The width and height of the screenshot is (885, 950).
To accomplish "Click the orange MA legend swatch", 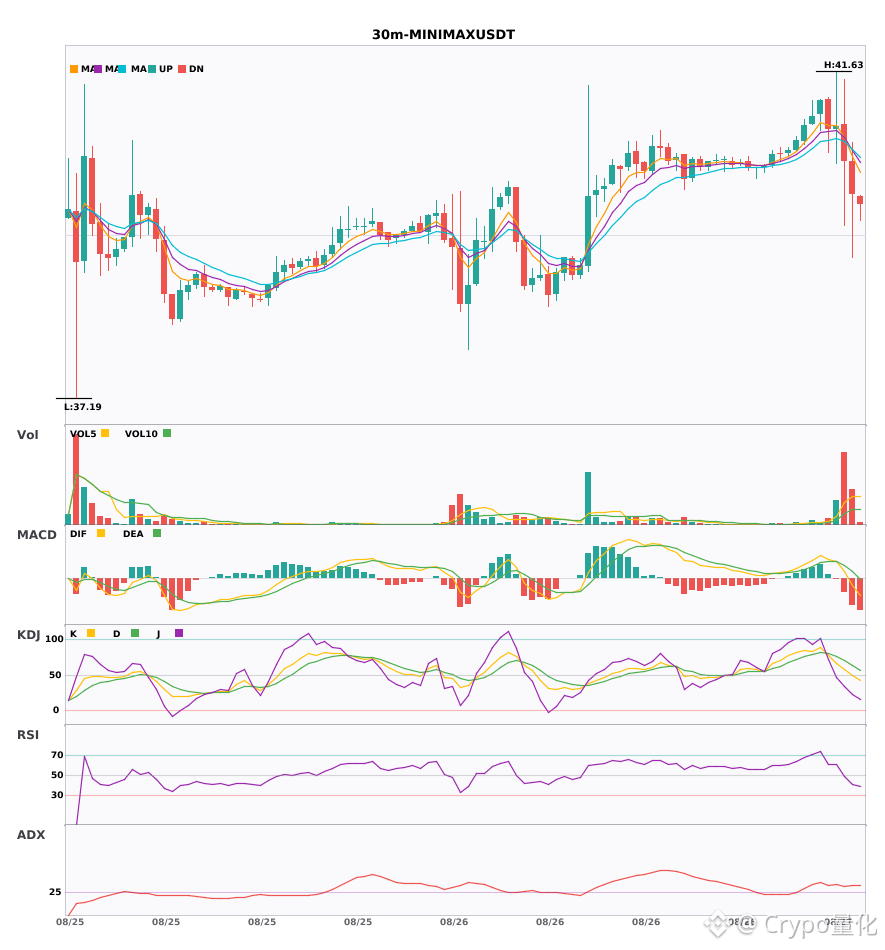I will [74, 69].
